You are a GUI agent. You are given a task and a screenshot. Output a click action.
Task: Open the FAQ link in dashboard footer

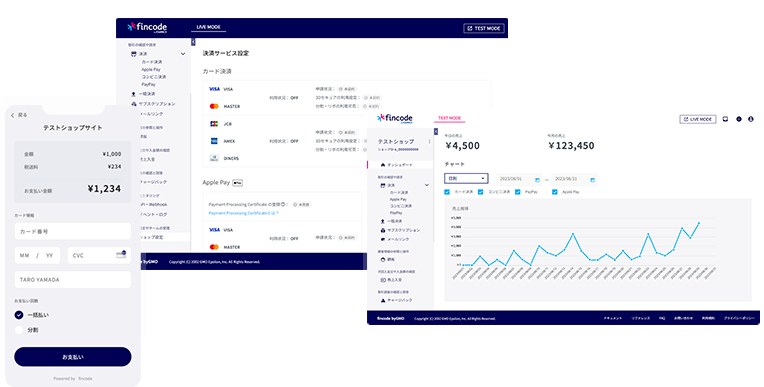(x=662, y=318)
